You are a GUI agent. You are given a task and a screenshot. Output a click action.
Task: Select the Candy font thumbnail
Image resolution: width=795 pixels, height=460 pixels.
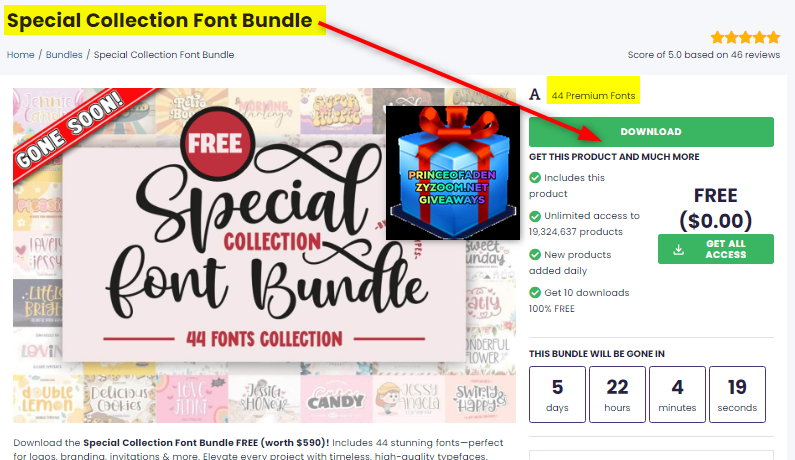(336, 399)
